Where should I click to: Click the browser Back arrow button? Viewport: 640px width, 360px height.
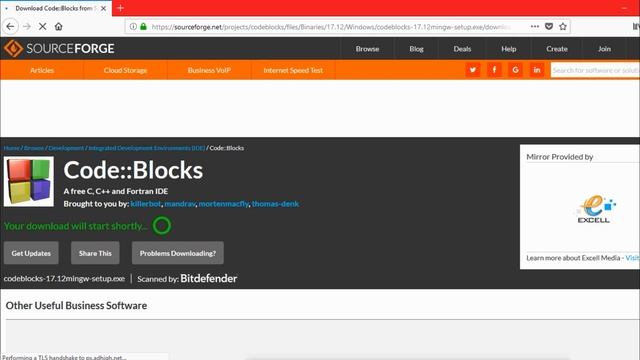[x=10, y=27]
